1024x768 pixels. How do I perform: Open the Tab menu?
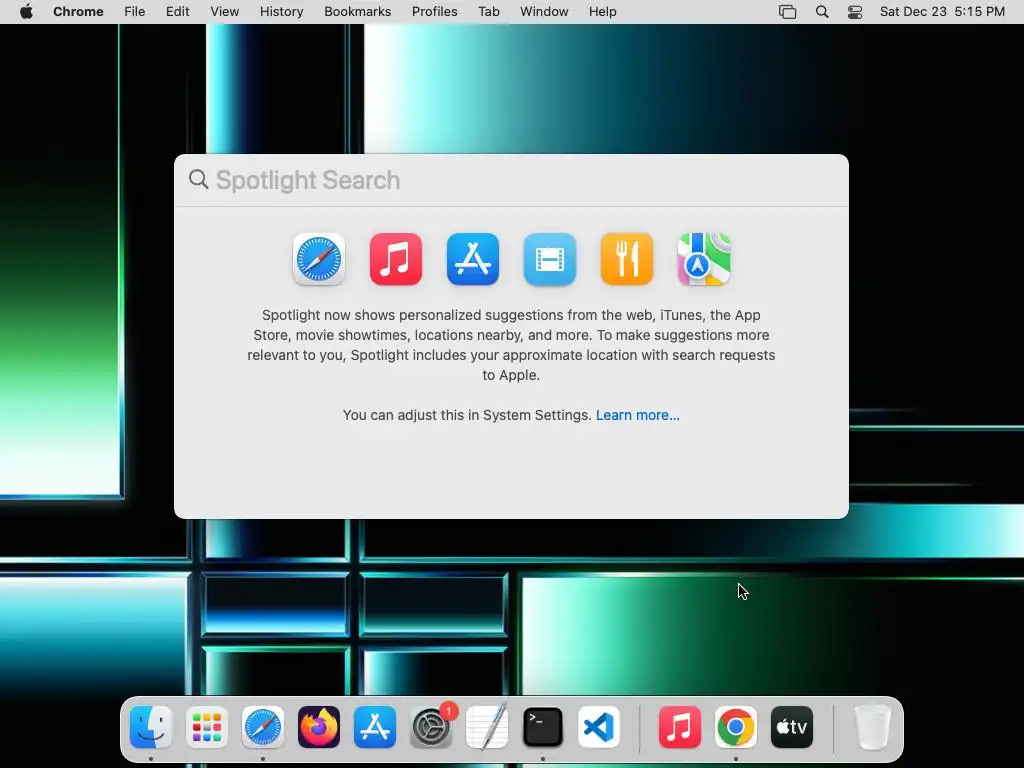488,12
